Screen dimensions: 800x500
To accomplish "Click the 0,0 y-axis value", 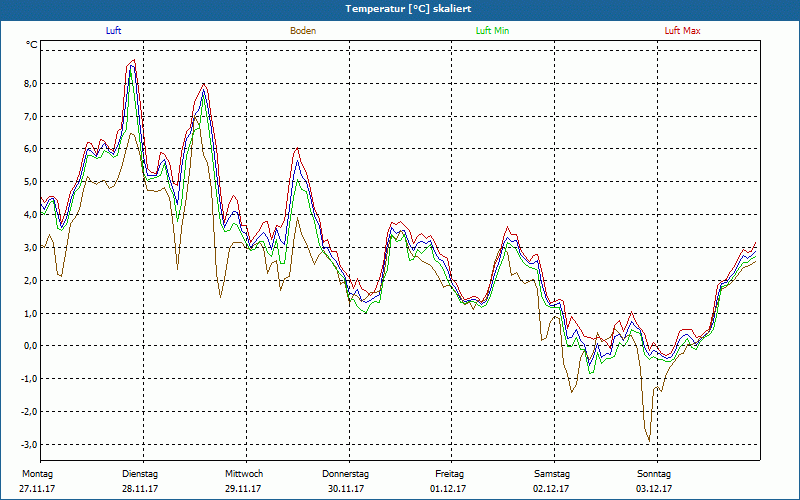I will [30, 346].
